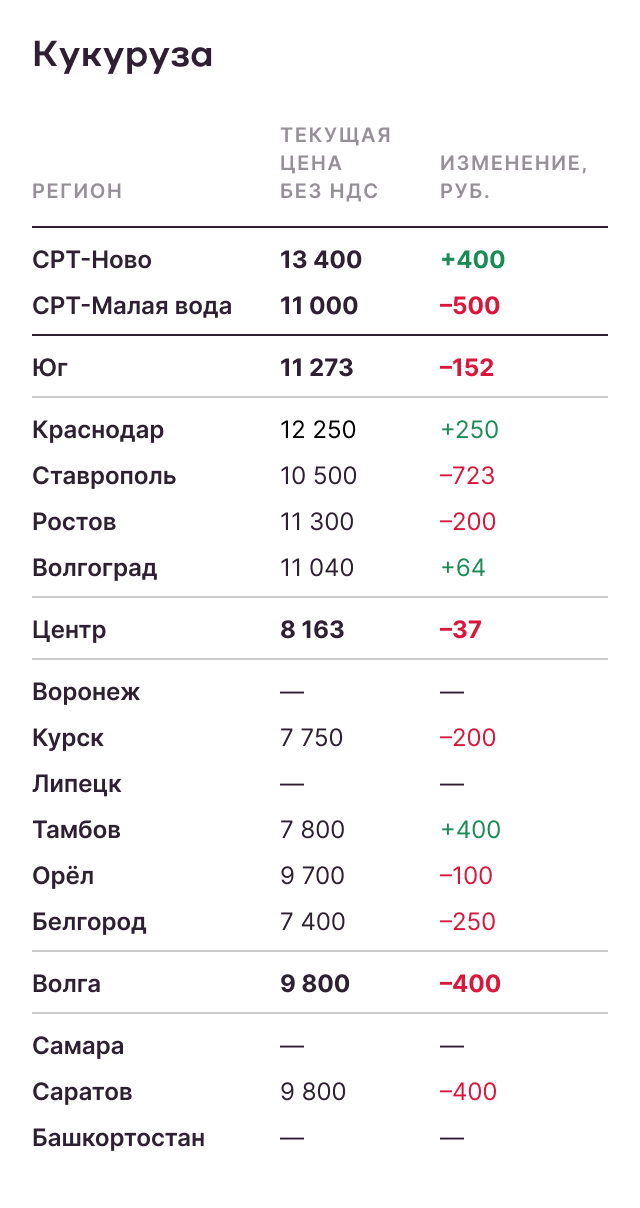The width and height of the screenshot is (640, 1208).
Task: Click the Волгоград region name
Action: point(95,568)
